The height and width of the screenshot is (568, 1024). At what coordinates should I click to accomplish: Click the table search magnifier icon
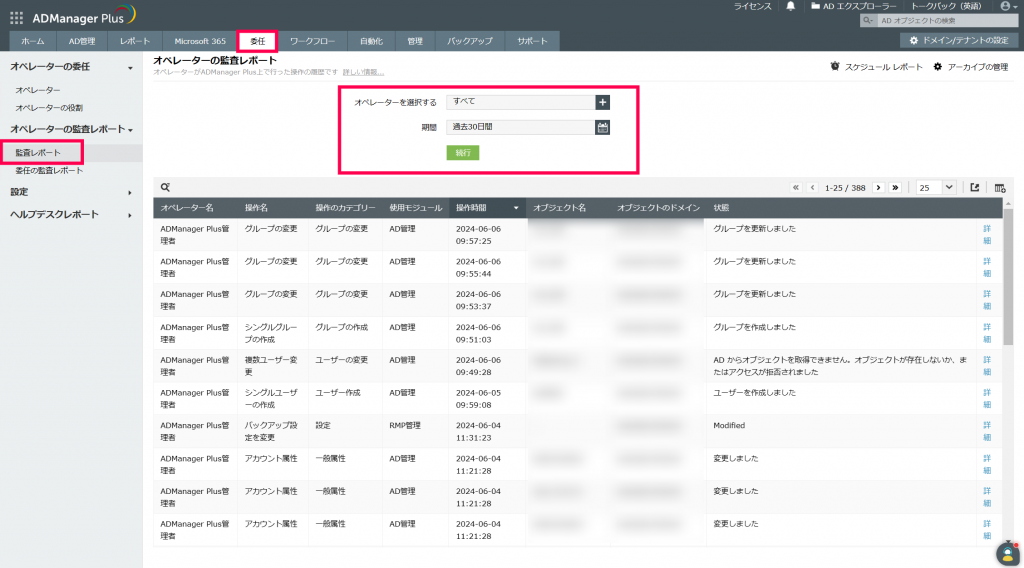click(165, 187)
